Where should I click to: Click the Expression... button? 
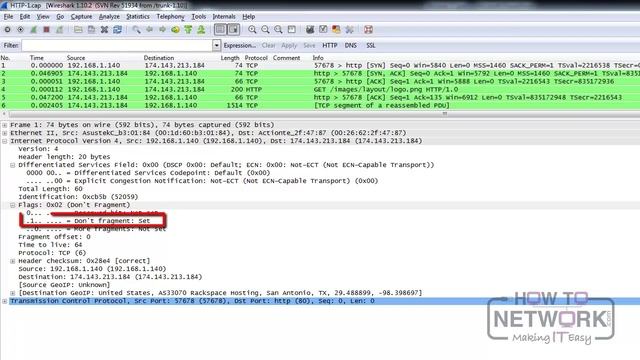pyautogui.click(x=240, y=46)
